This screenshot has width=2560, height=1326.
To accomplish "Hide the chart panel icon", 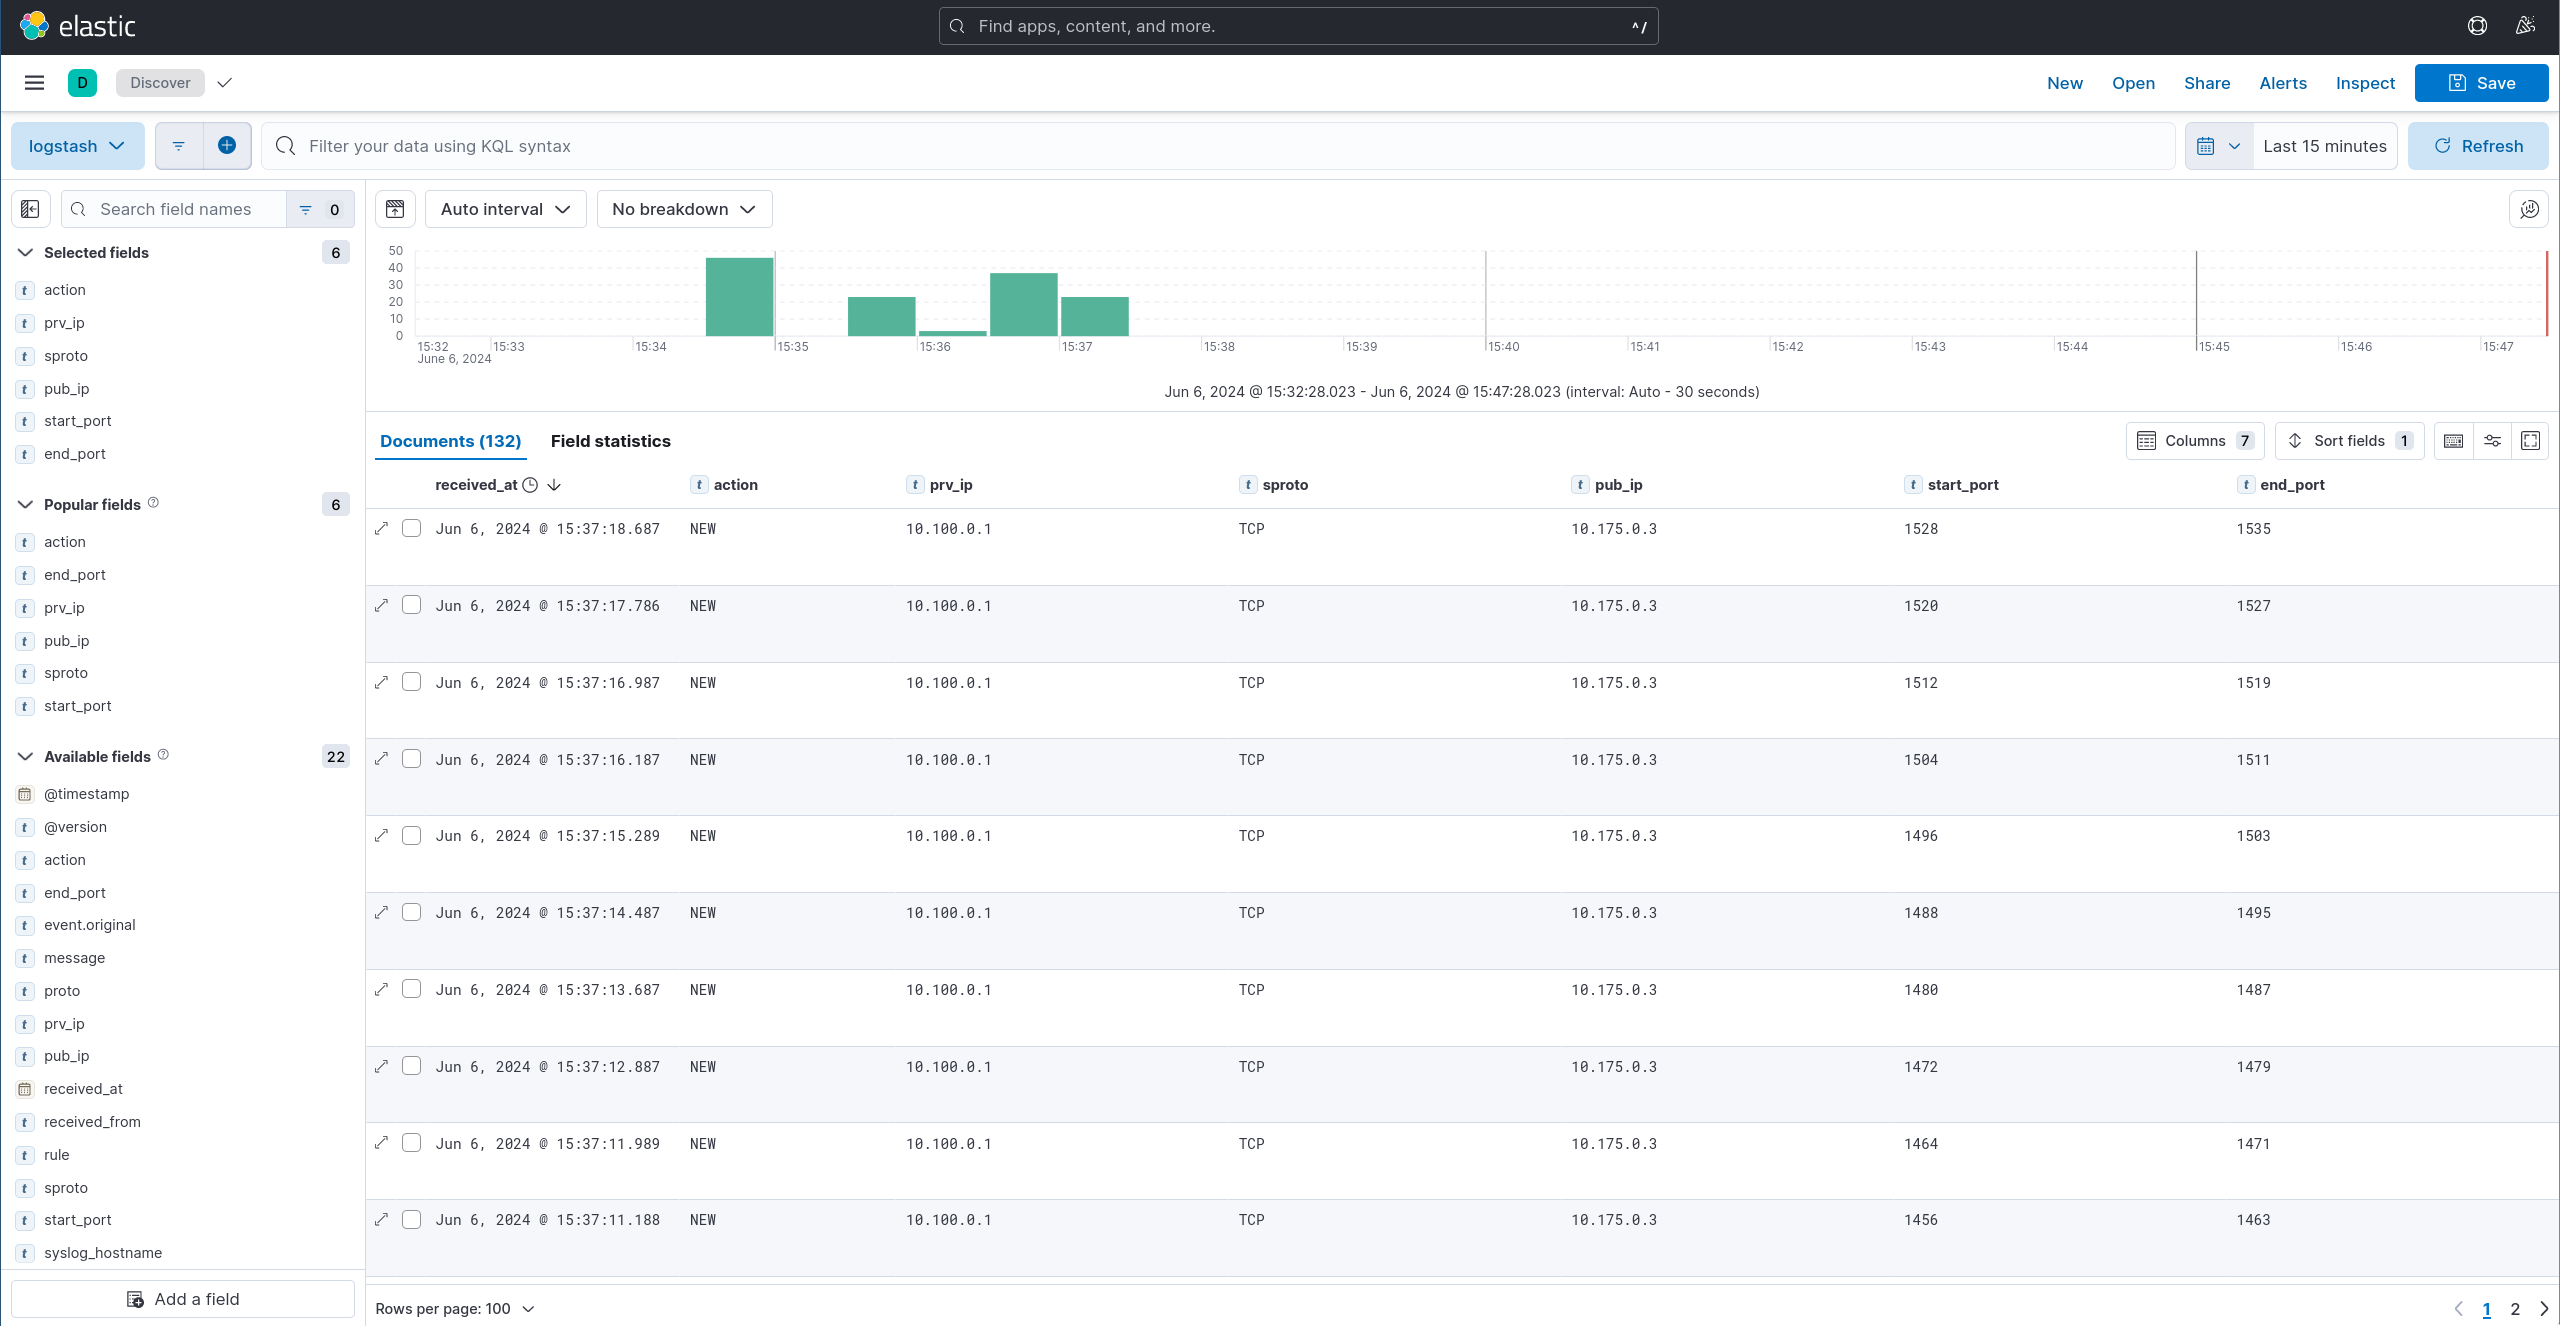I will pyautogui.click(x=395, y=209).
